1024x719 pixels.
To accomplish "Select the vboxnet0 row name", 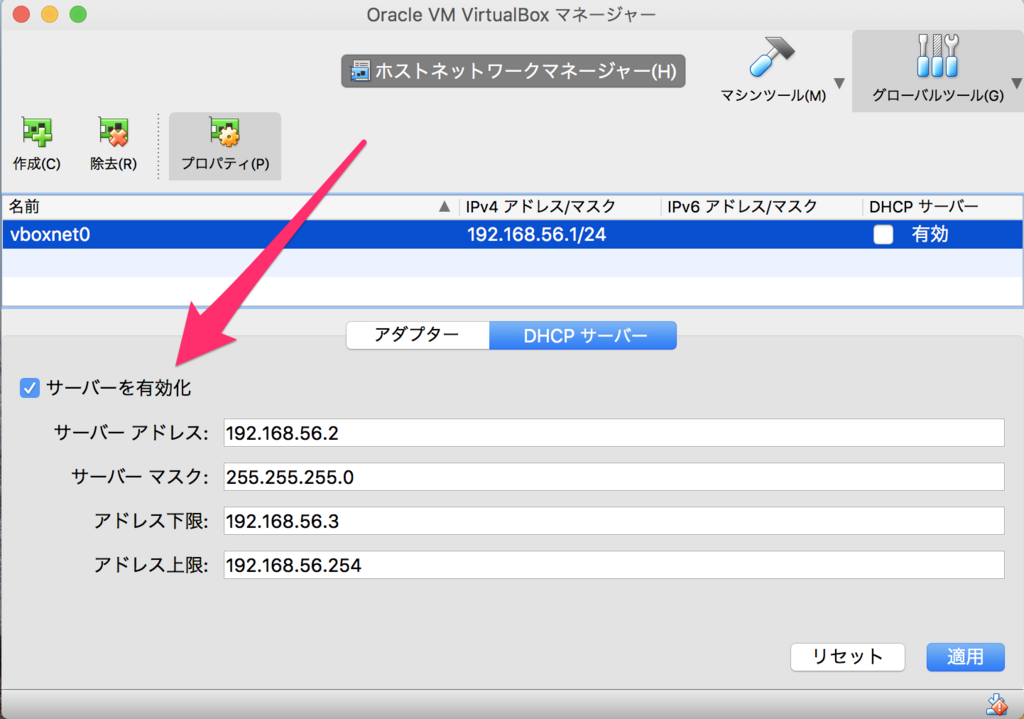I will click(50, 234).
